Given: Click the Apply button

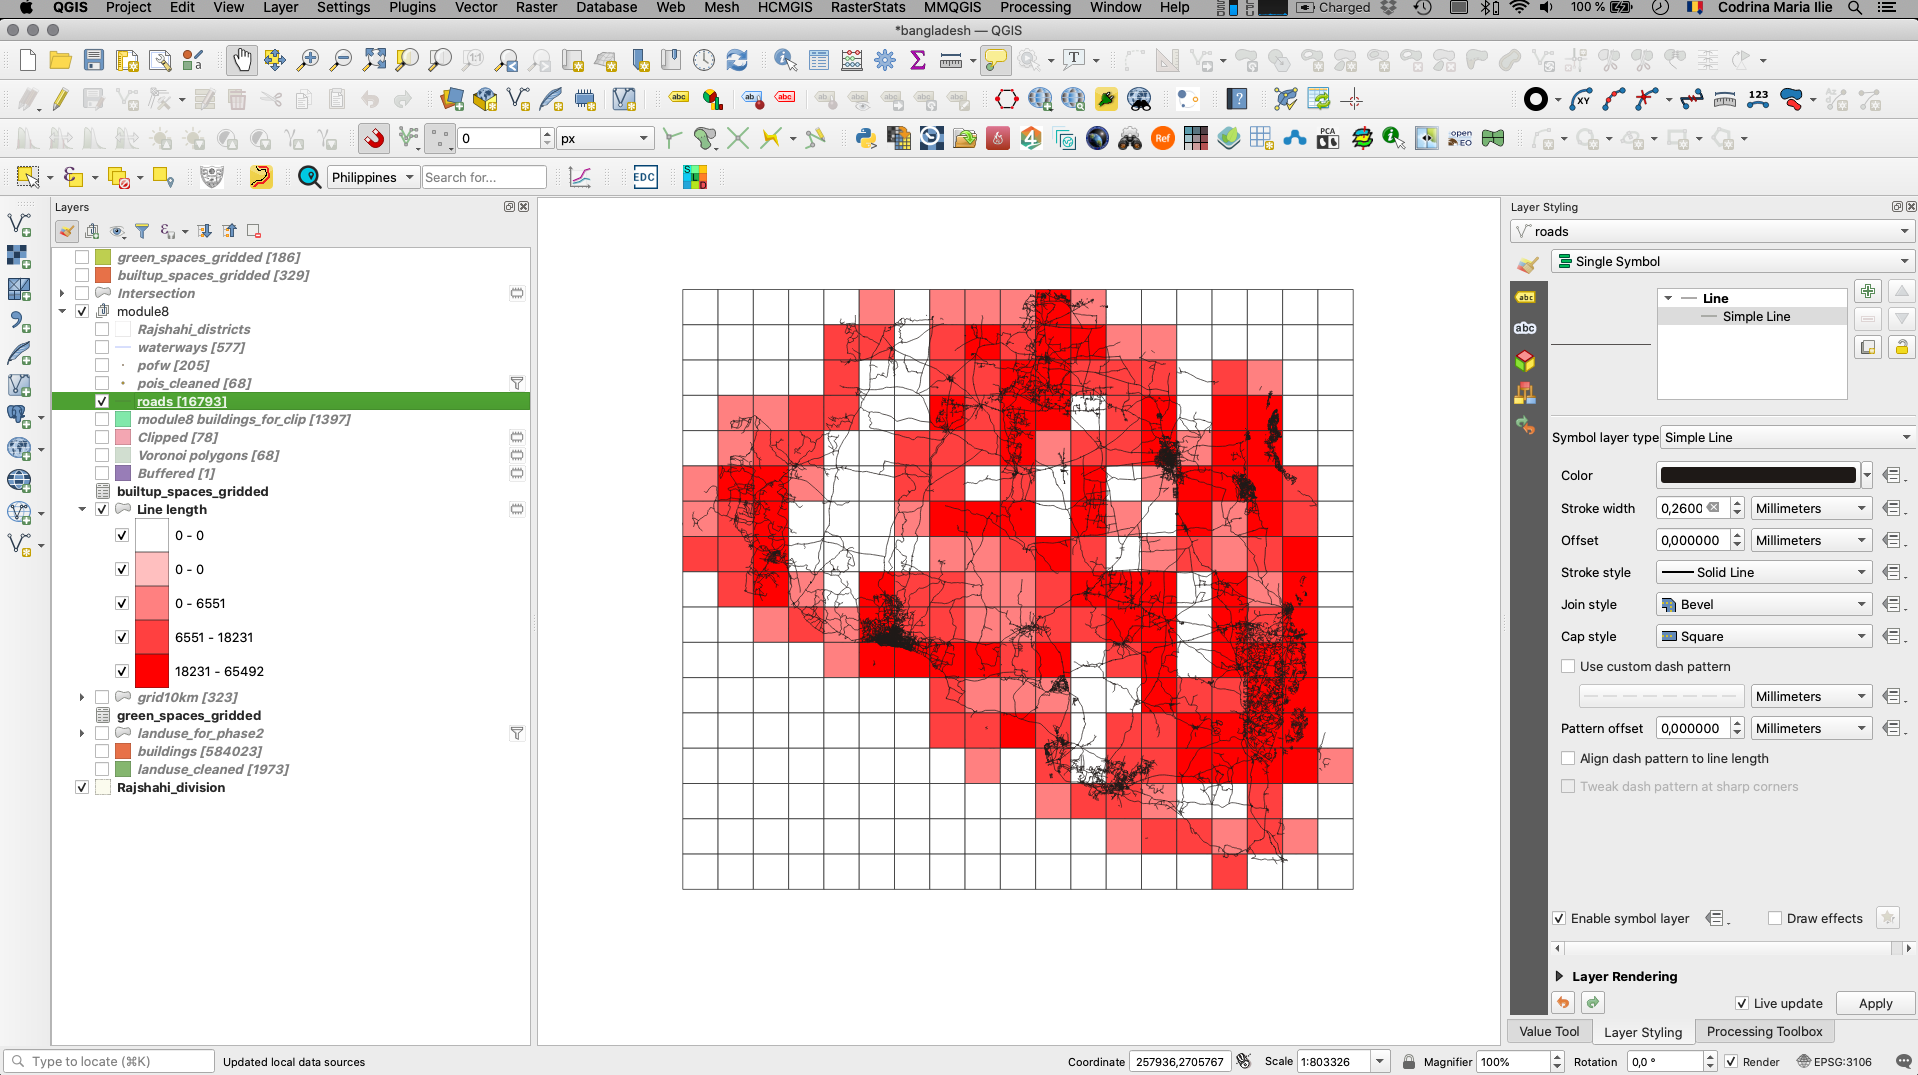Looking at the screenshot, I should (x=1875, y=1003).
